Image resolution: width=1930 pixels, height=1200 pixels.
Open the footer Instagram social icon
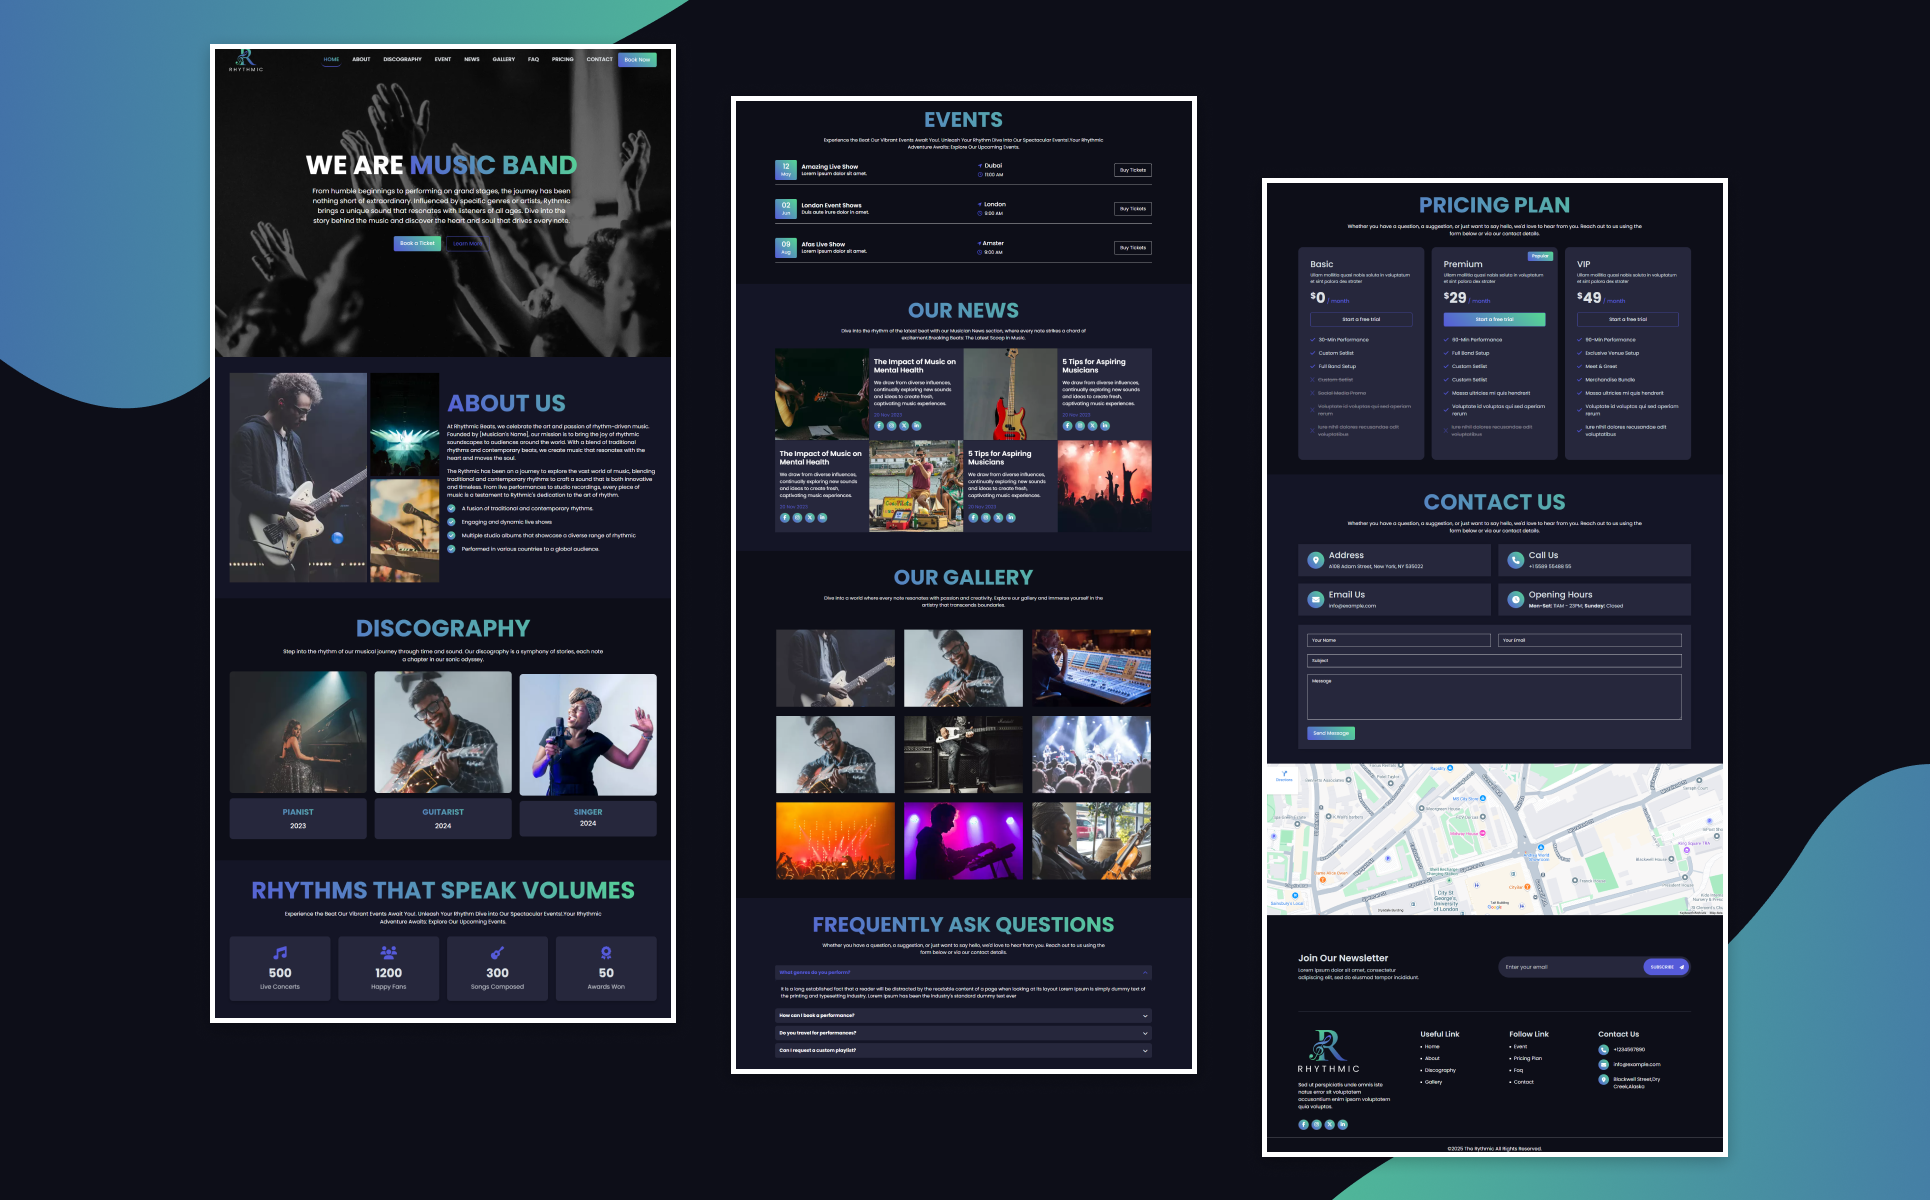coord(1316,1124)
